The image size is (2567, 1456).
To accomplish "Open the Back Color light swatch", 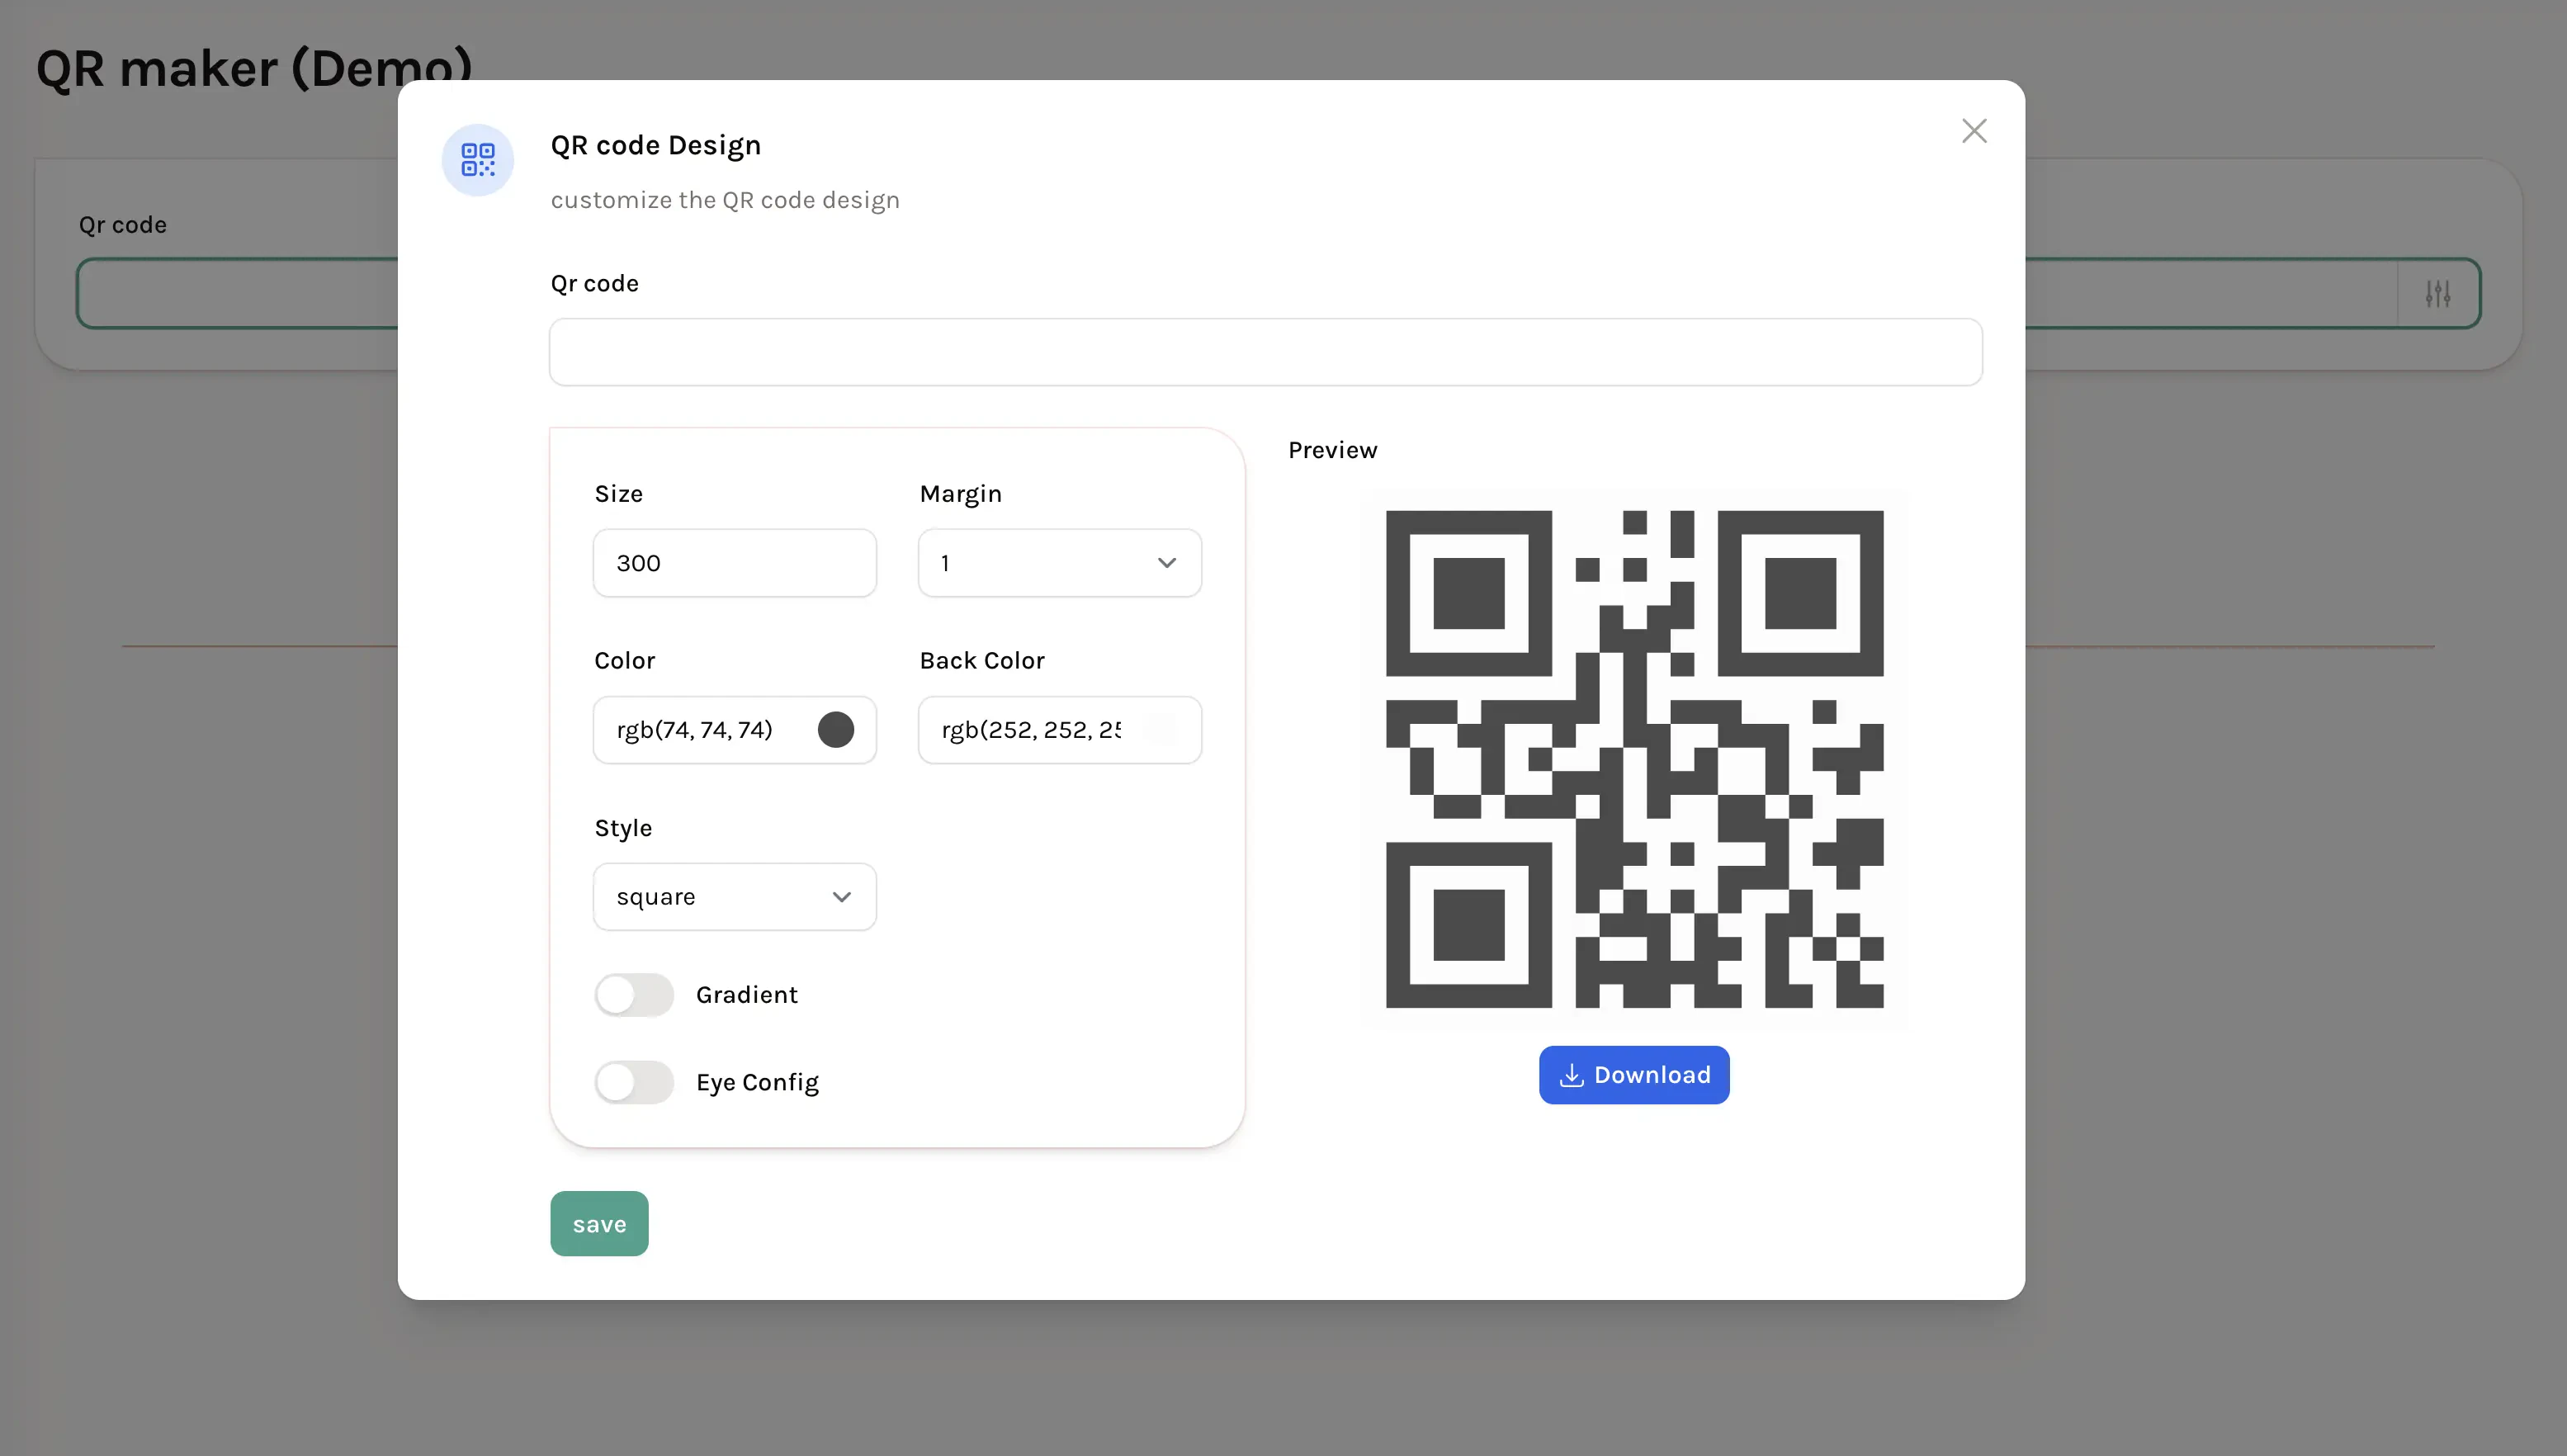I will click(1161, 730).
